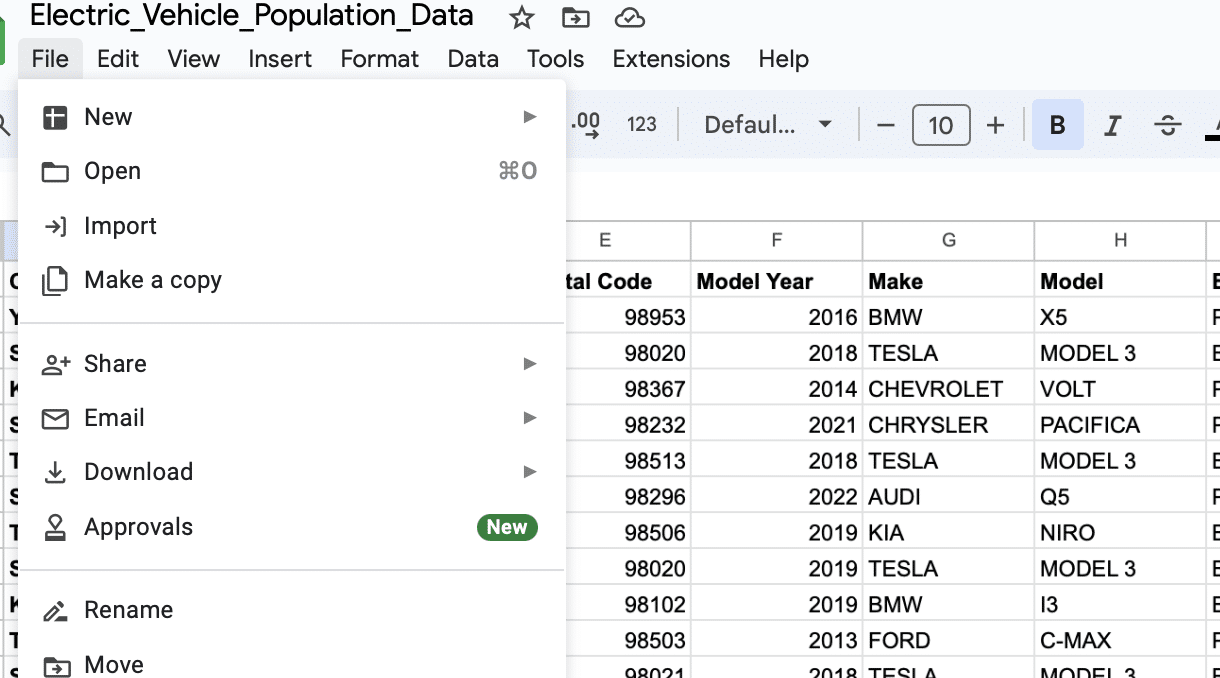Increase decimal places button
The height and width of the screenshot is (678, 1220).
tap(585, 125)
